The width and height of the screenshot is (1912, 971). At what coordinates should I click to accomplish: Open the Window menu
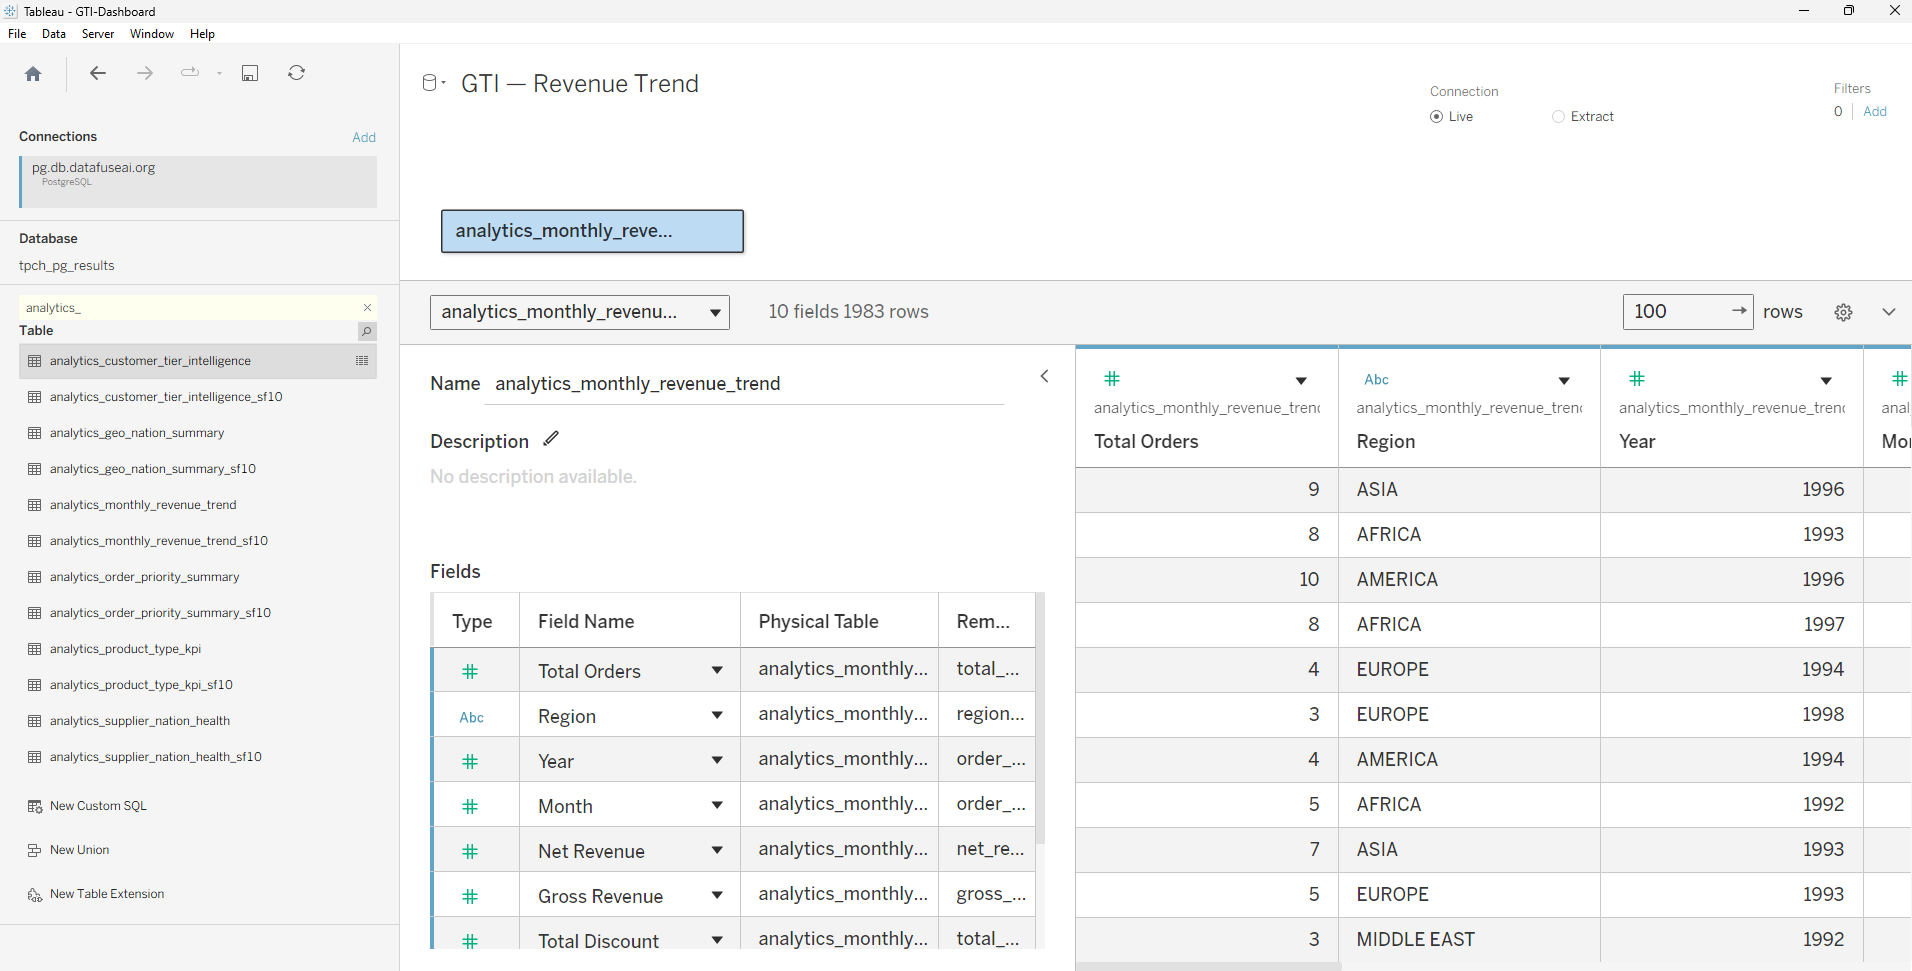[x=152, y=34]
